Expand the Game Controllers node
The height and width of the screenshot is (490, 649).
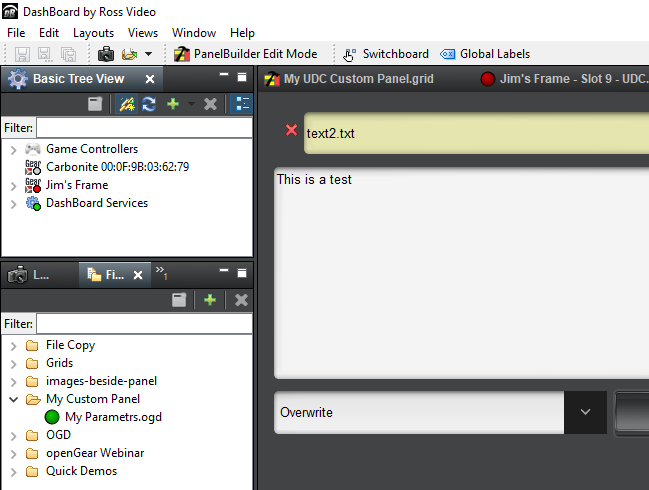pyautogui.click(x=13, y=149)
